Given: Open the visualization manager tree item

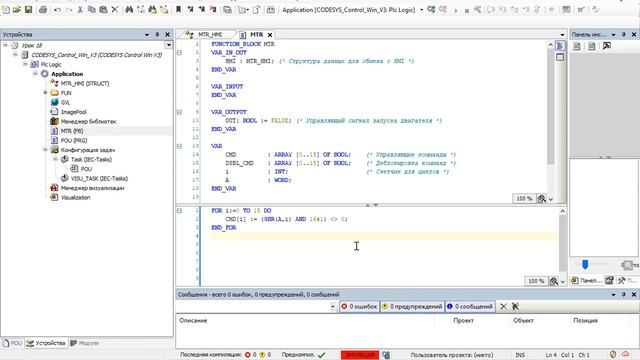Looking at the screenshot, I should (x=92, y=188).
